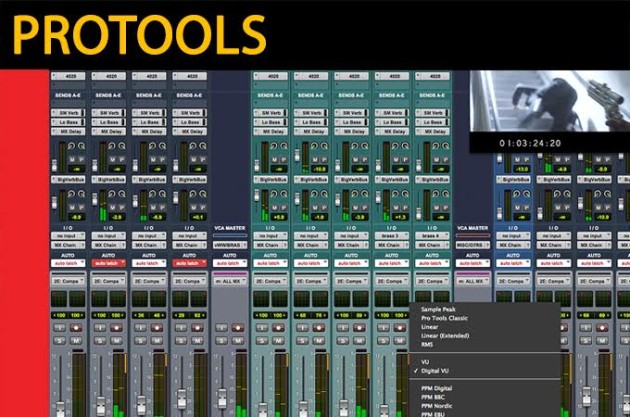Record-arm the leftmost channel strip
This screenshot has width=630, height=417.
[76, 328]
